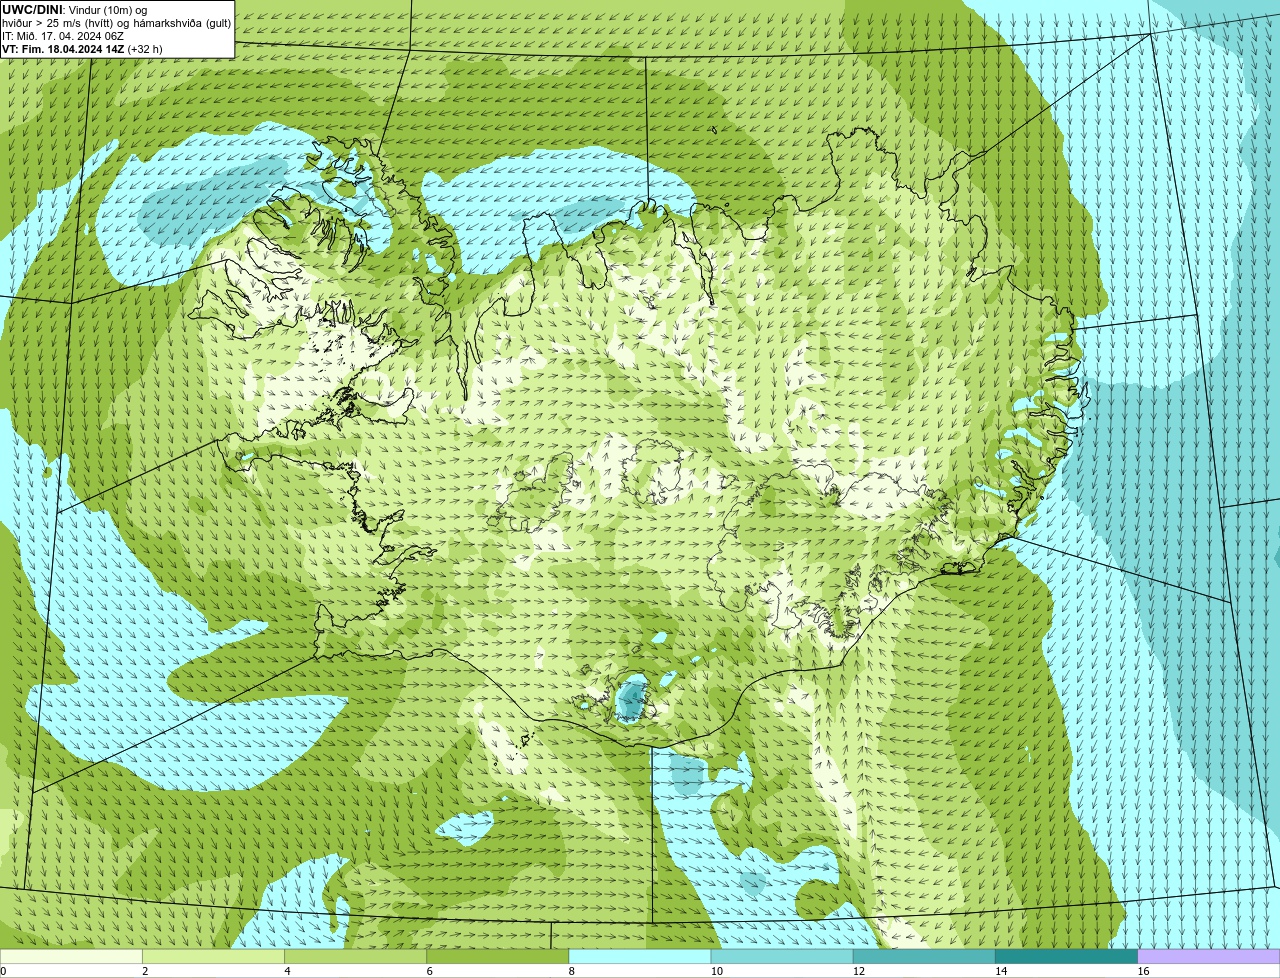Click the legend label "14"
The width and height of the screenshot is (1280, 978).
pyautogui.click(x=1001, y=971)
